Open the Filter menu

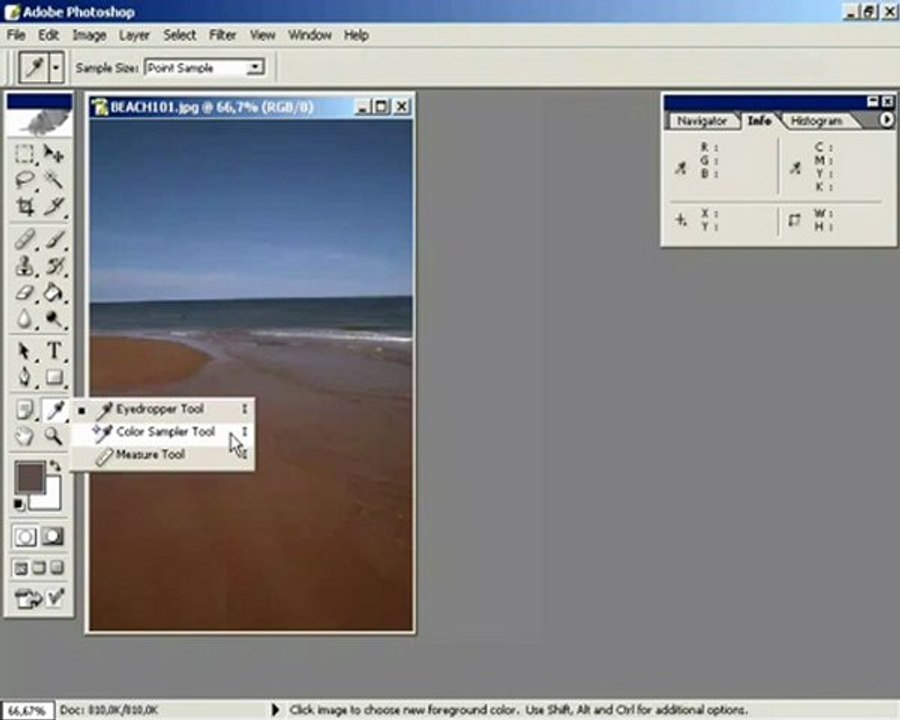pos(223,35)
